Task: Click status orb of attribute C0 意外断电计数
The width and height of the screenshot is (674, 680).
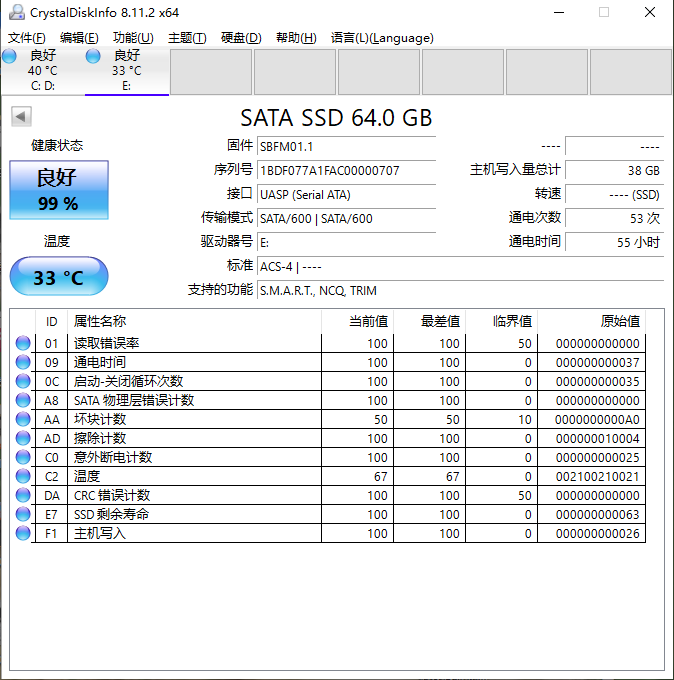Action: coord(23,457)
